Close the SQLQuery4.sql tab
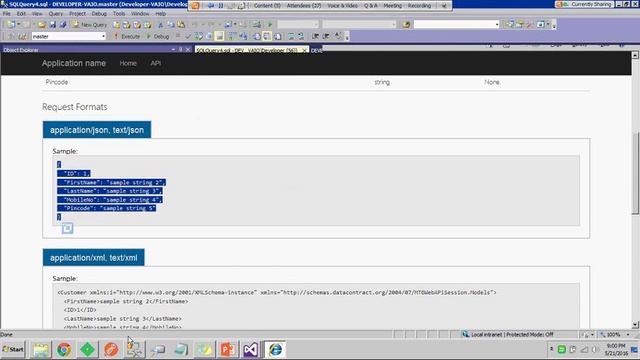This screenshot has height=360, width=640. [304, 50]
